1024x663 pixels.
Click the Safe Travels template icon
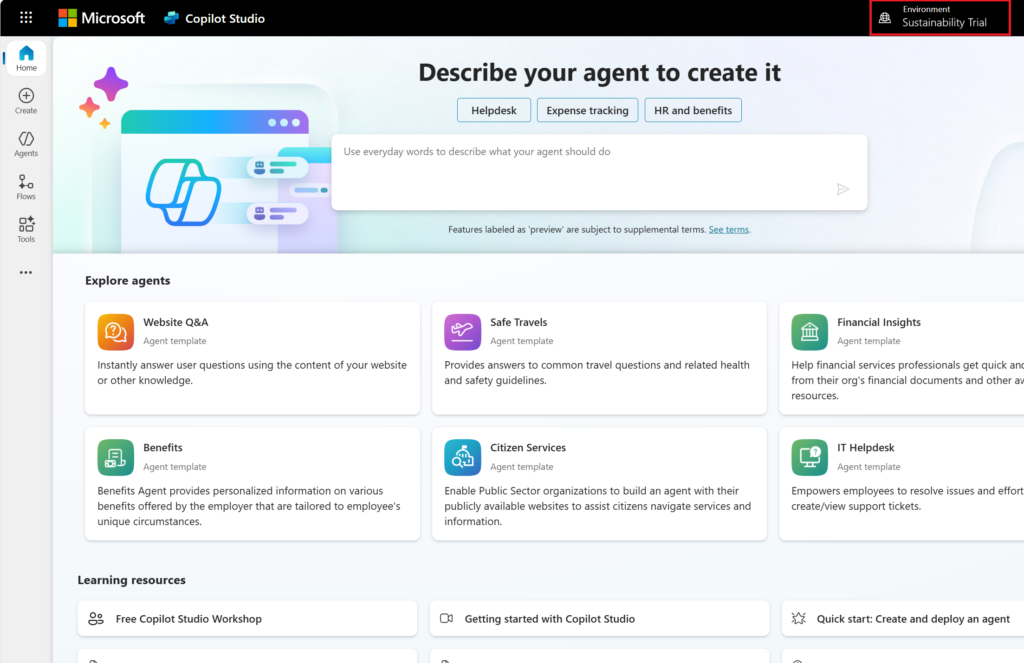tap(462, 332)
